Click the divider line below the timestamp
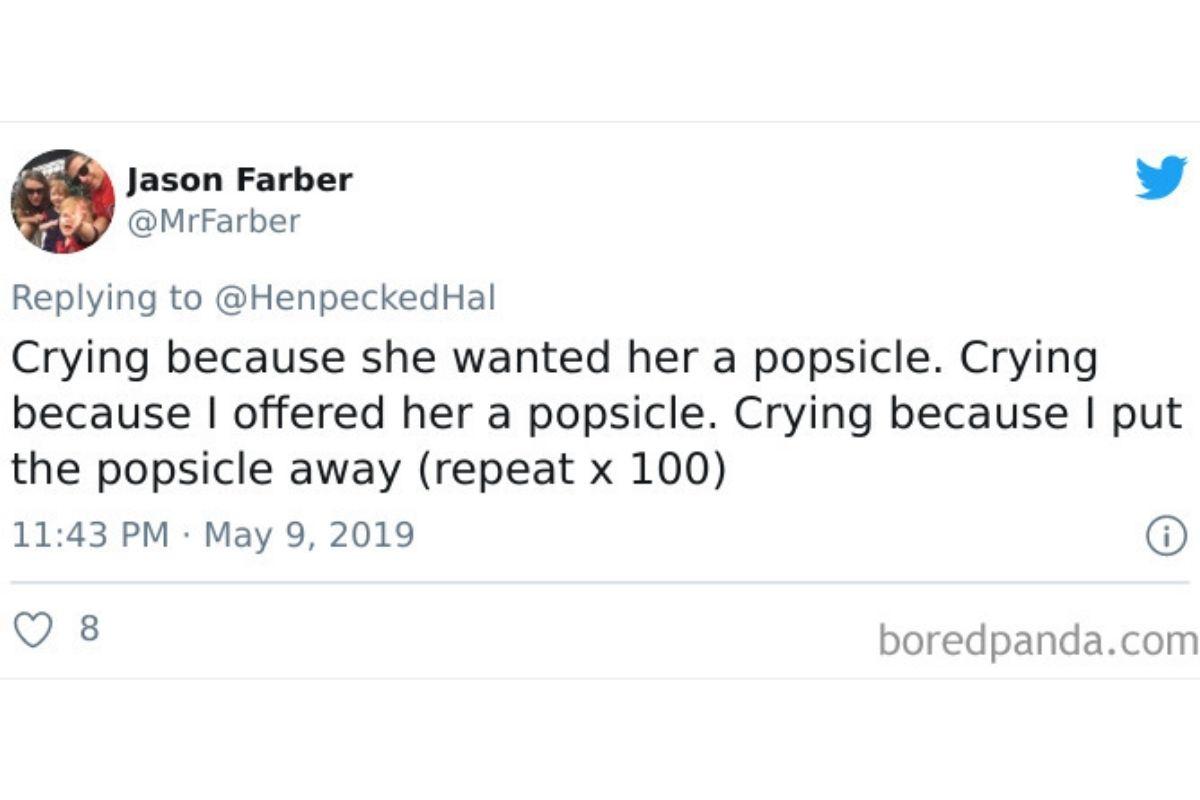Viewport: 1200px width, 800px height. (x=600, y=582)
